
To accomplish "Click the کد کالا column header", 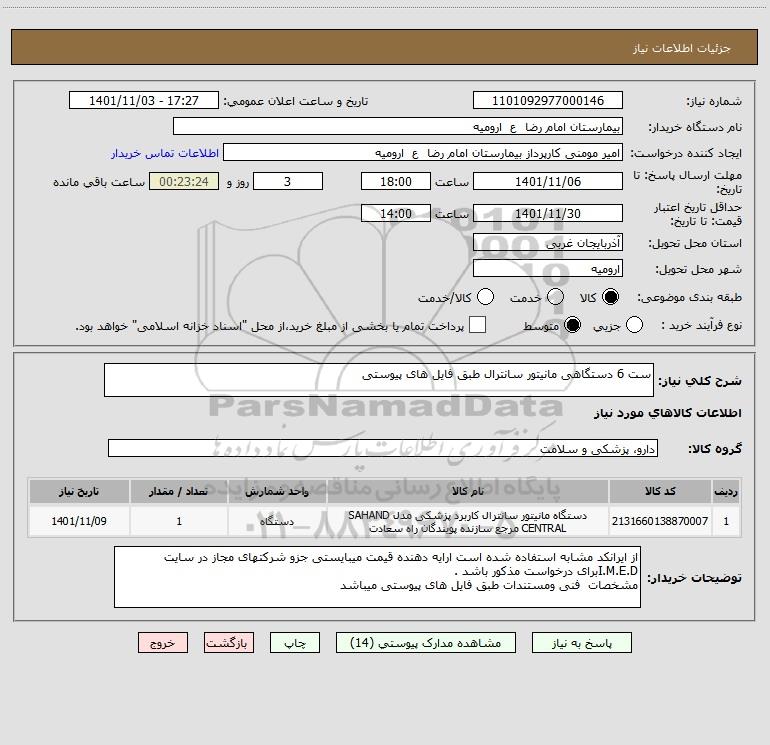I will tap(660, 491).
